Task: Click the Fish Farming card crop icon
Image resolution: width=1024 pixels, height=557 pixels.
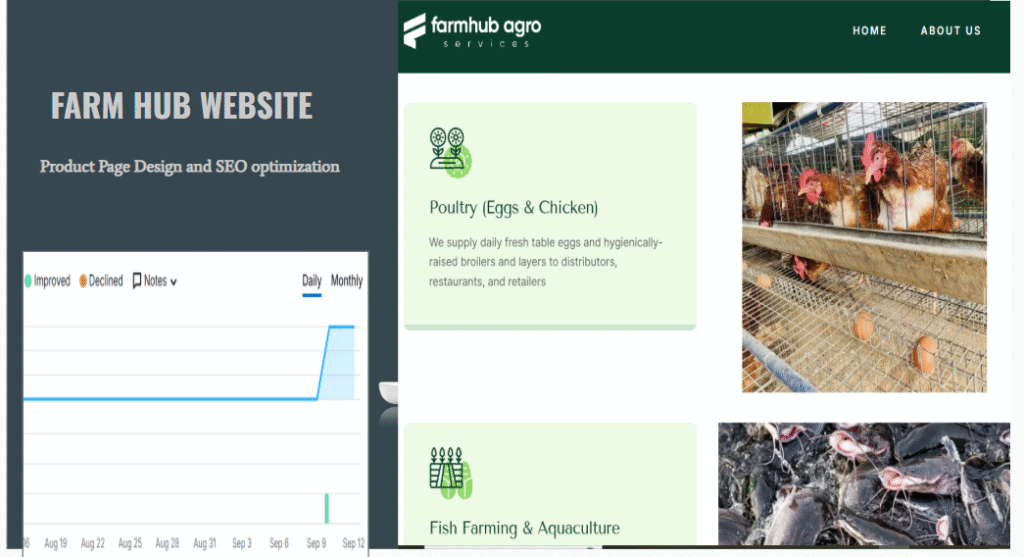Action: (449, 472)
